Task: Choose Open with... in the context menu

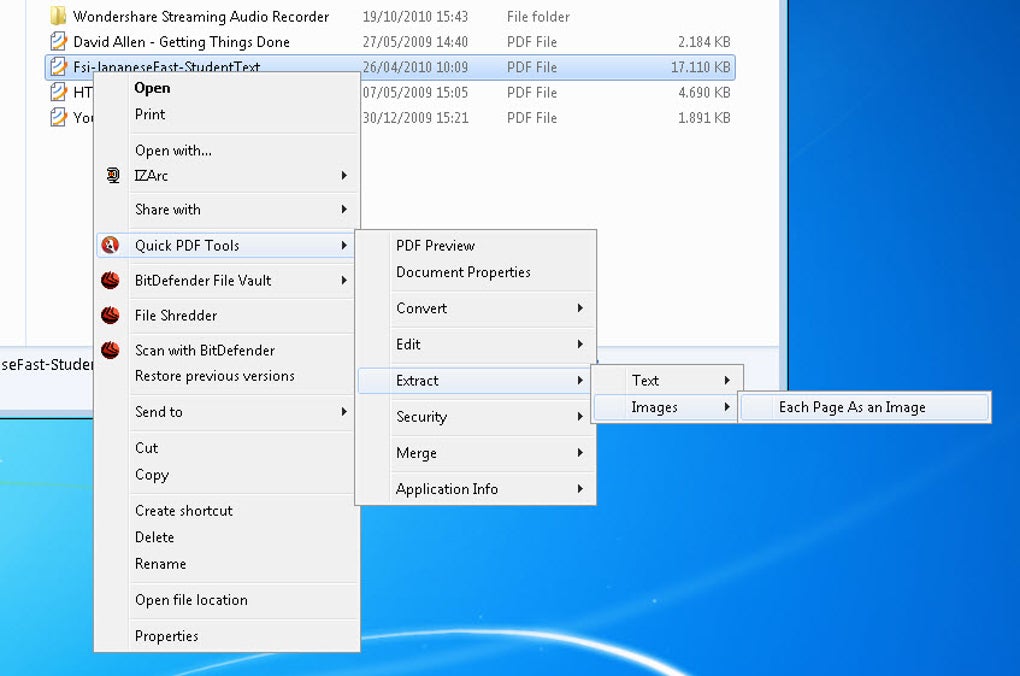Action: (173, 150)
